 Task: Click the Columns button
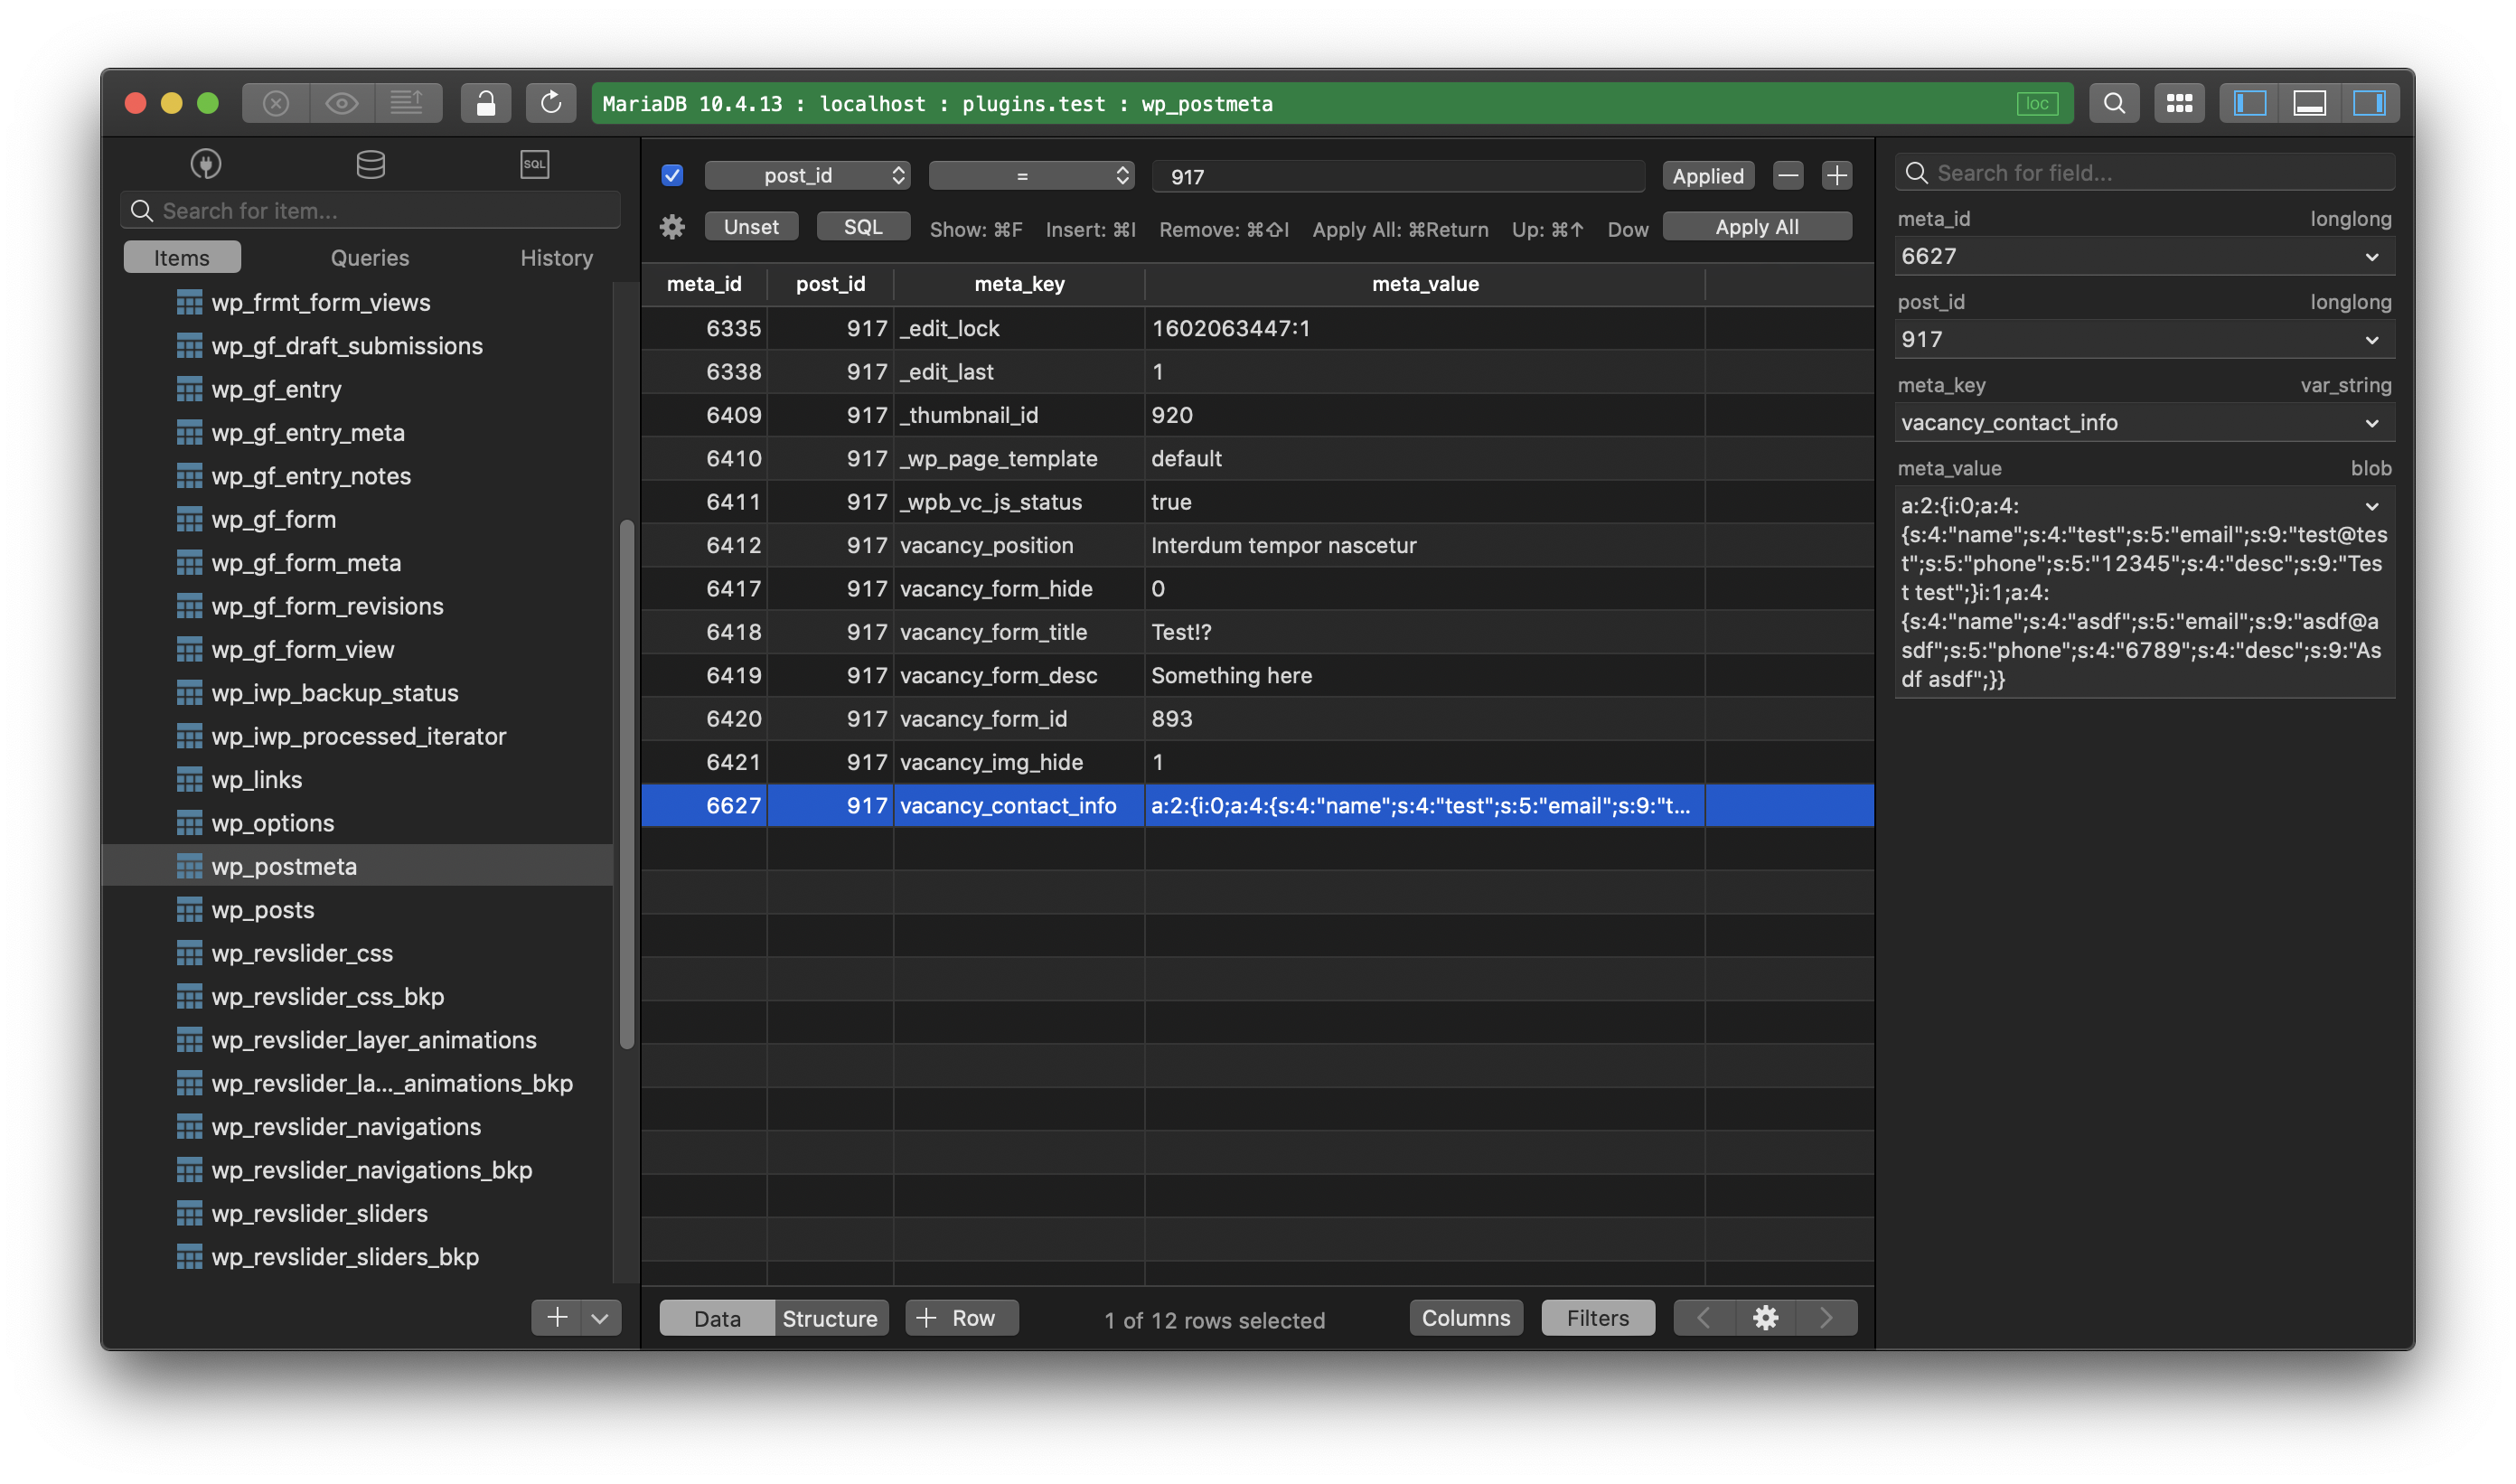click(x=1466, y=1318)
